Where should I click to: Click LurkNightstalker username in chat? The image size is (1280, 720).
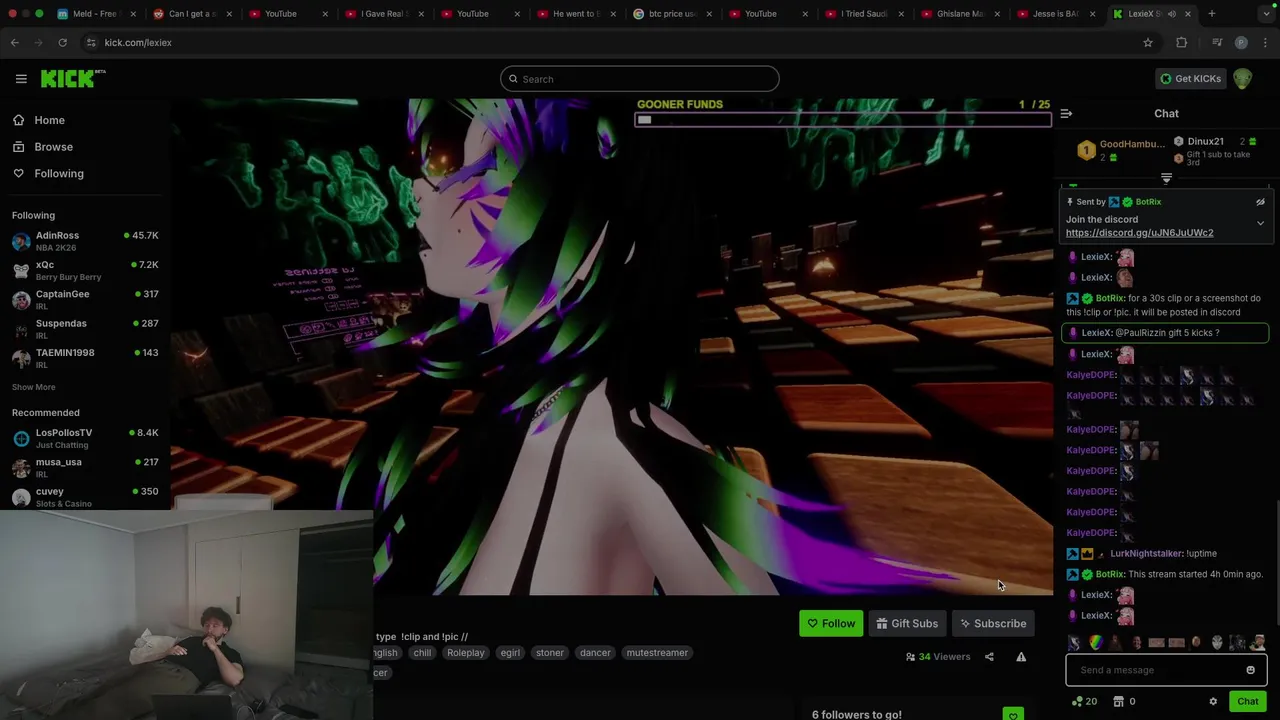coord(1146,554)
